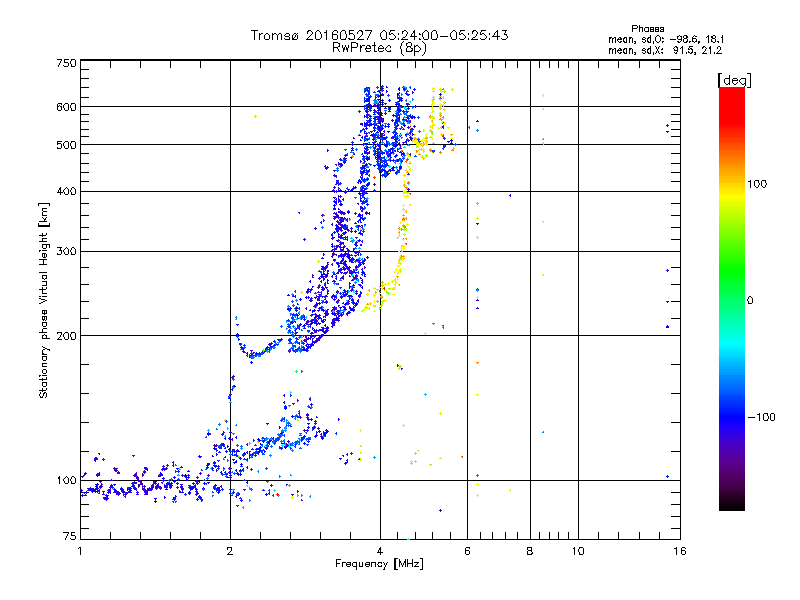Click the 'Stationary phase Virtual Height [km]' axis title
The width and height of the screenshot is (800, 600).
(x=43, y=300)
